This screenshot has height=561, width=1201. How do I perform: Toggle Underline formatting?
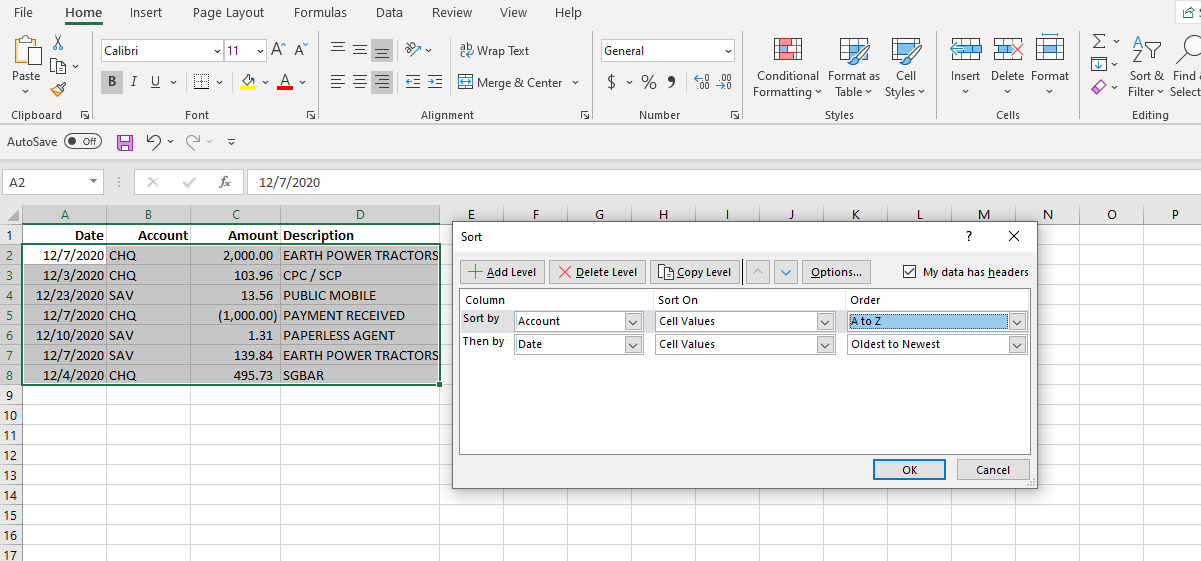click(x=156, y=82)
